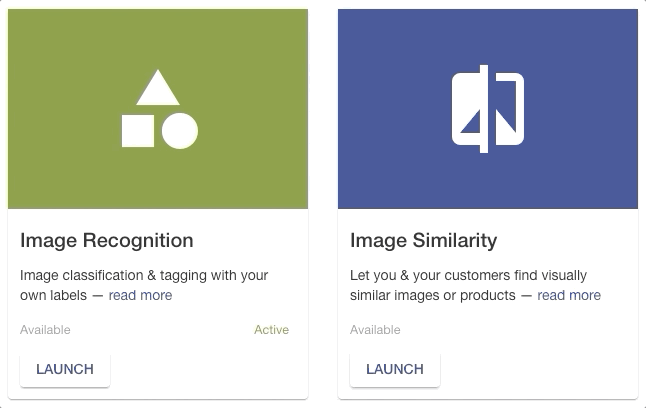646x408 pixels.
Task: Click the Image Similarity description text
Action: (x=475, y=285)
